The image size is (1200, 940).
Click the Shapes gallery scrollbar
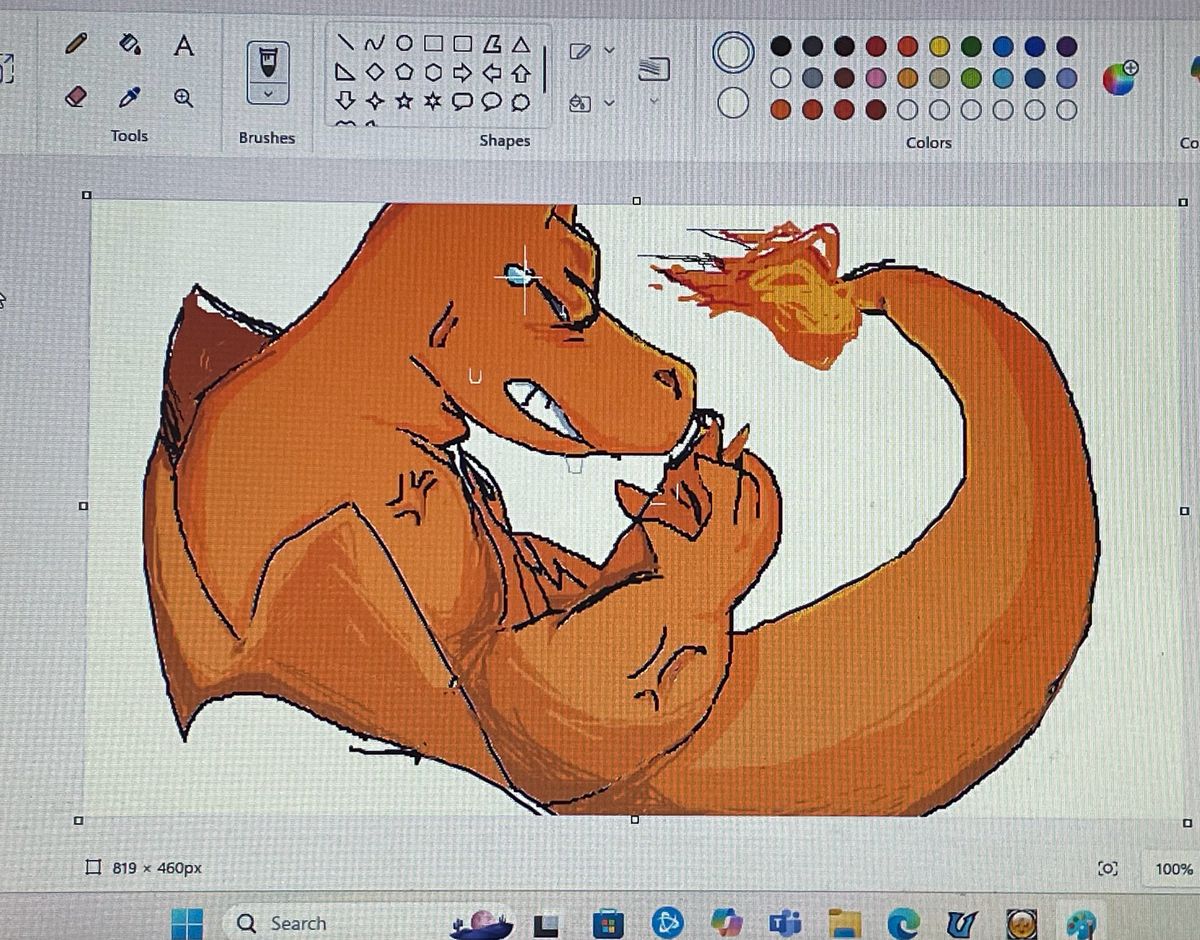pyautogui.click(x=545, y=68)
